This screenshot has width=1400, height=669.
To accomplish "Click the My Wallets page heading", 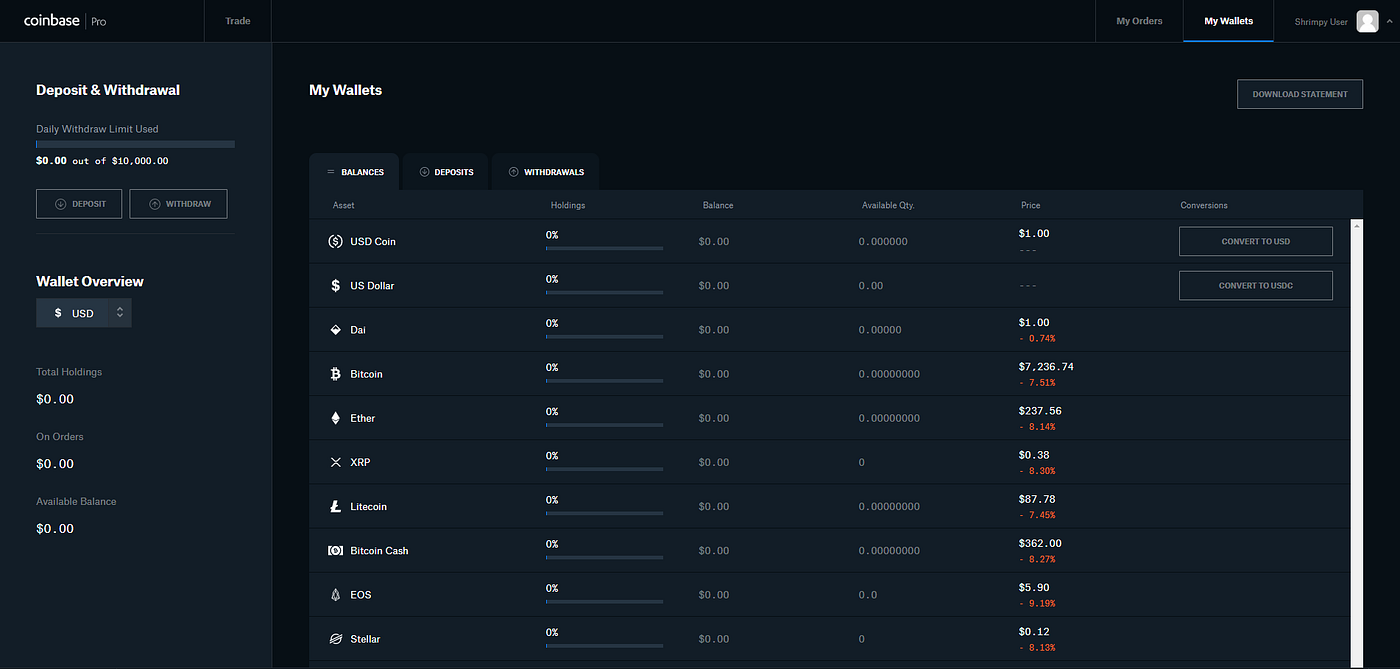I will pyautogui.click(x=345, y=90).
